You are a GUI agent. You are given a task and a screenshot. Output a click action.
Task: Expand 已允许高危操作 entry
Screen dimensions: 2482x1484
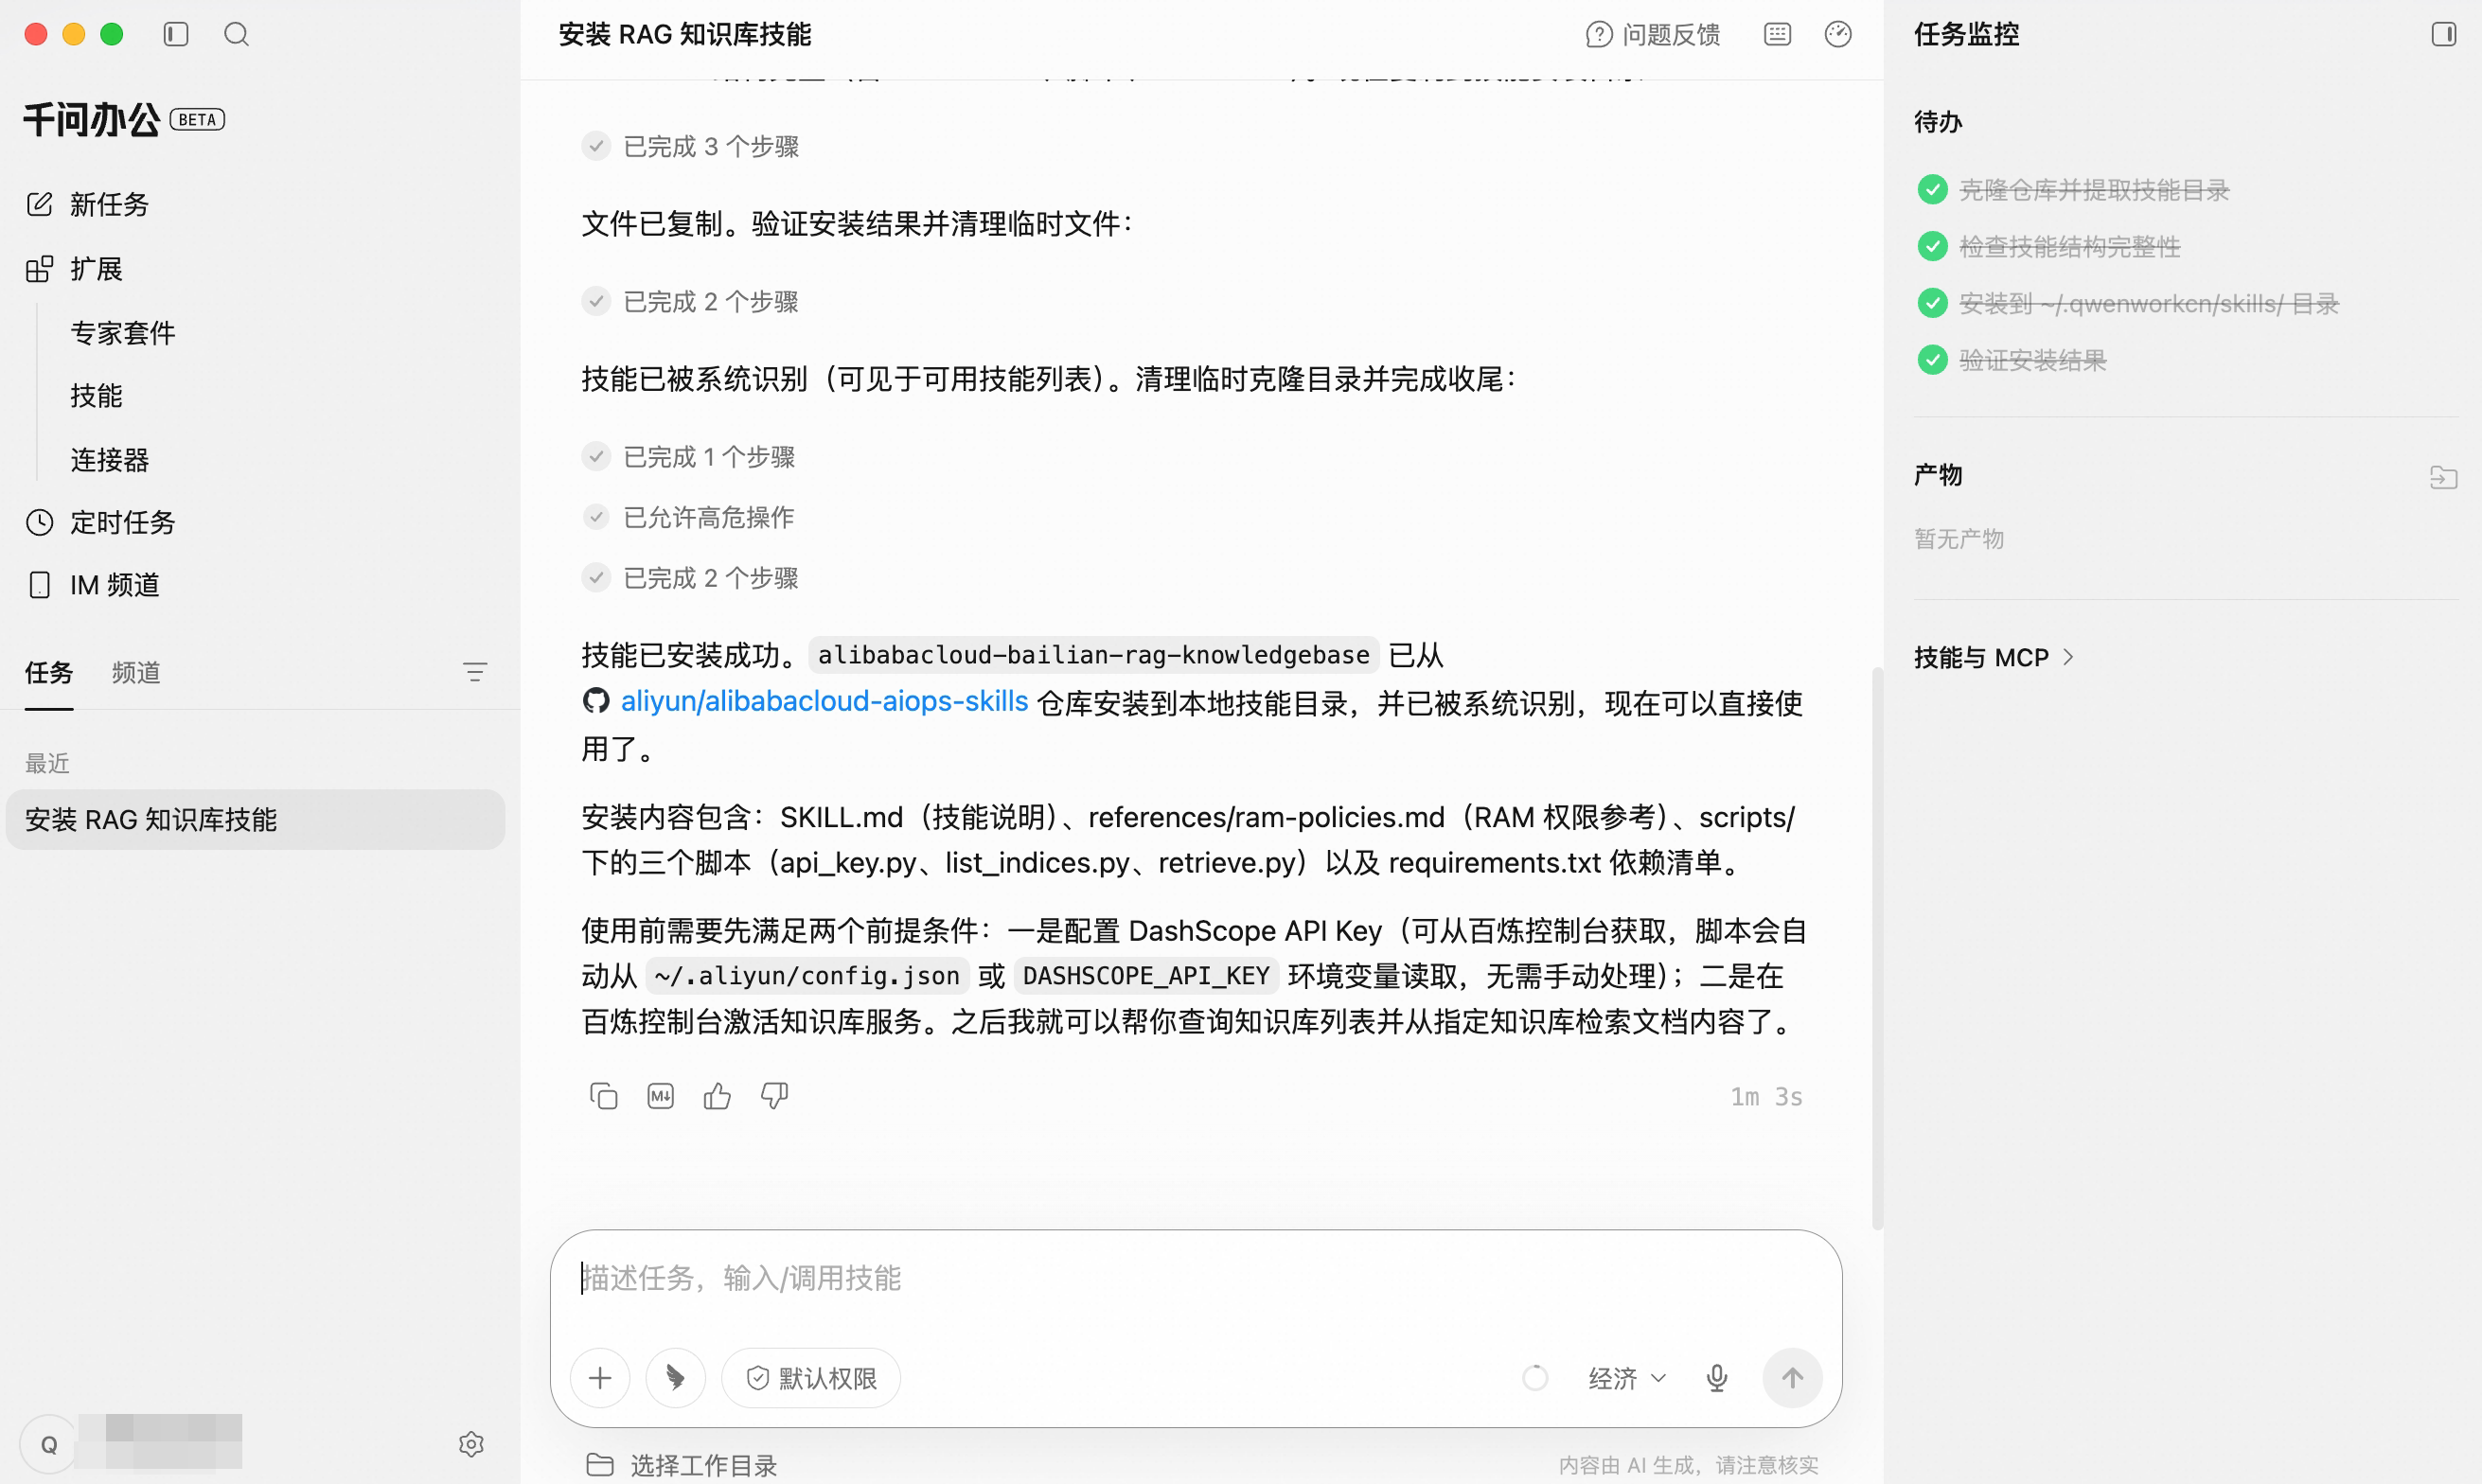pos(688,517)
